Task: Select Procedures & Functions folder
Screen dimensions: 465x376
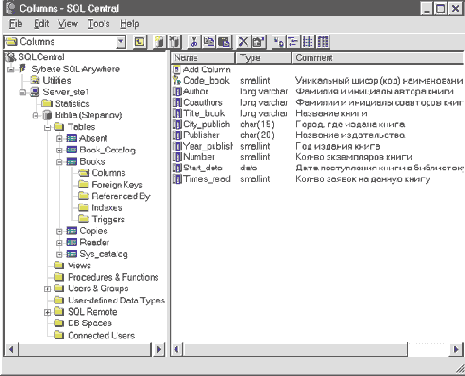Action: coord(106,277)
